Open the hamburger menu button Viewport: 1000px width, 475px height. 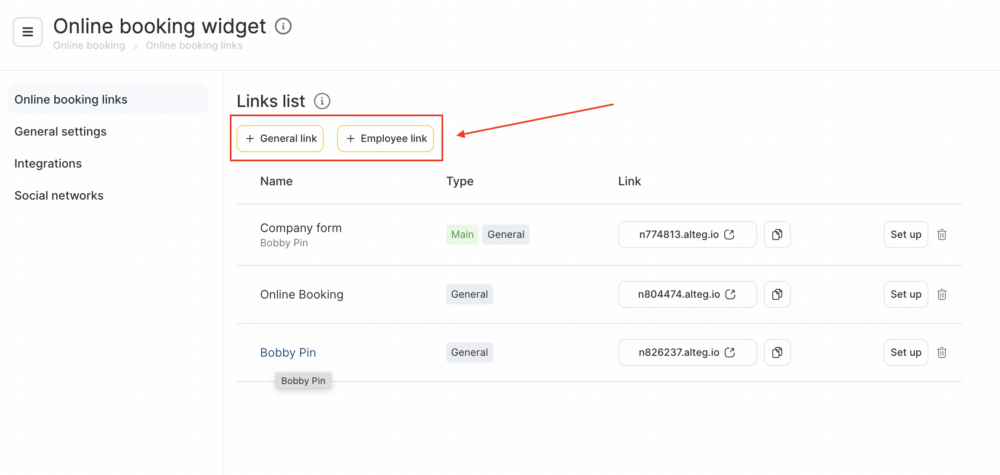click(x=27, y=32)
